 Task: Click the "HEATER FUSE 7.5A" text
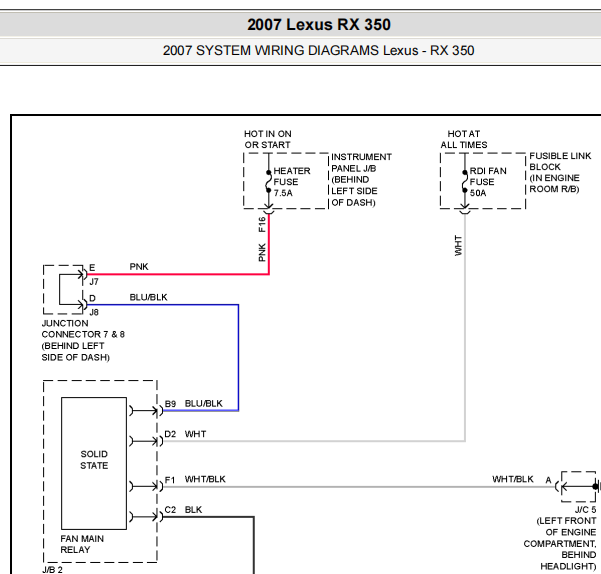[x=292, y=182]
